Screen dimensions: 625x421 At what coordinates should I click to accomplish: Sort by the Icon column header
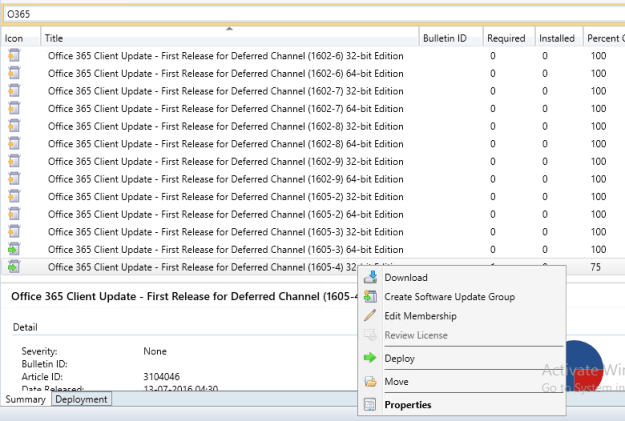pyautogui.click(x=21, y=38)
